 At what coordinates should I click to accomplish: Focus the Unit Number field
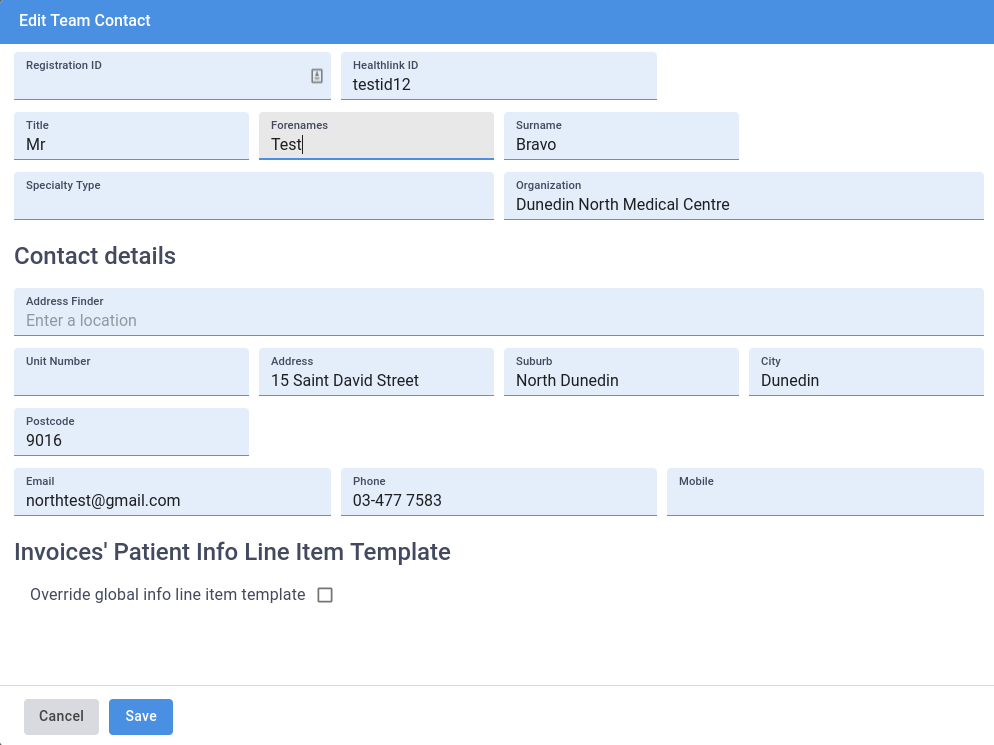coord(131,379)
